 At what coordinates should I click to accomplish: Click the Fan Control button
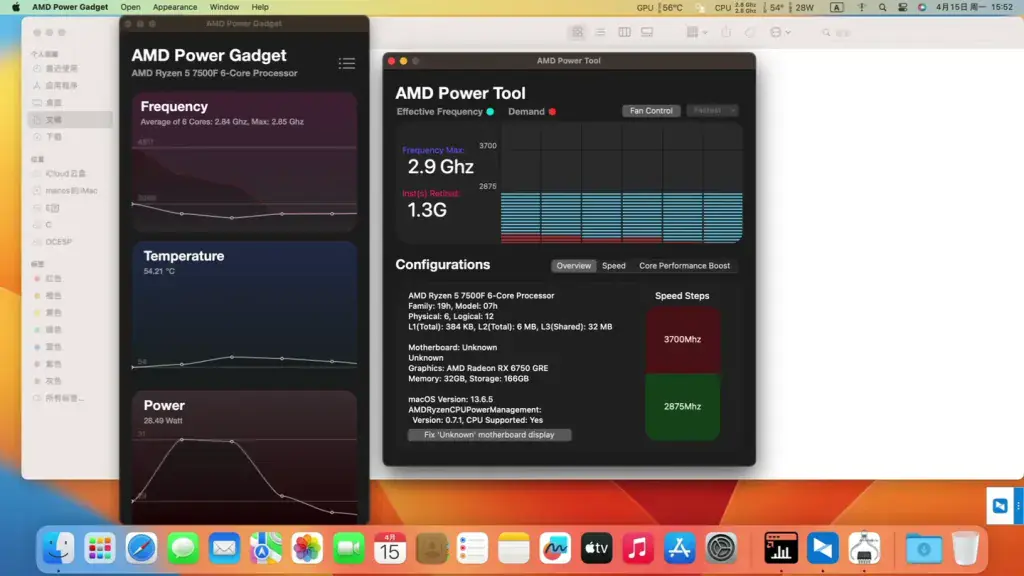click(650, 111)
